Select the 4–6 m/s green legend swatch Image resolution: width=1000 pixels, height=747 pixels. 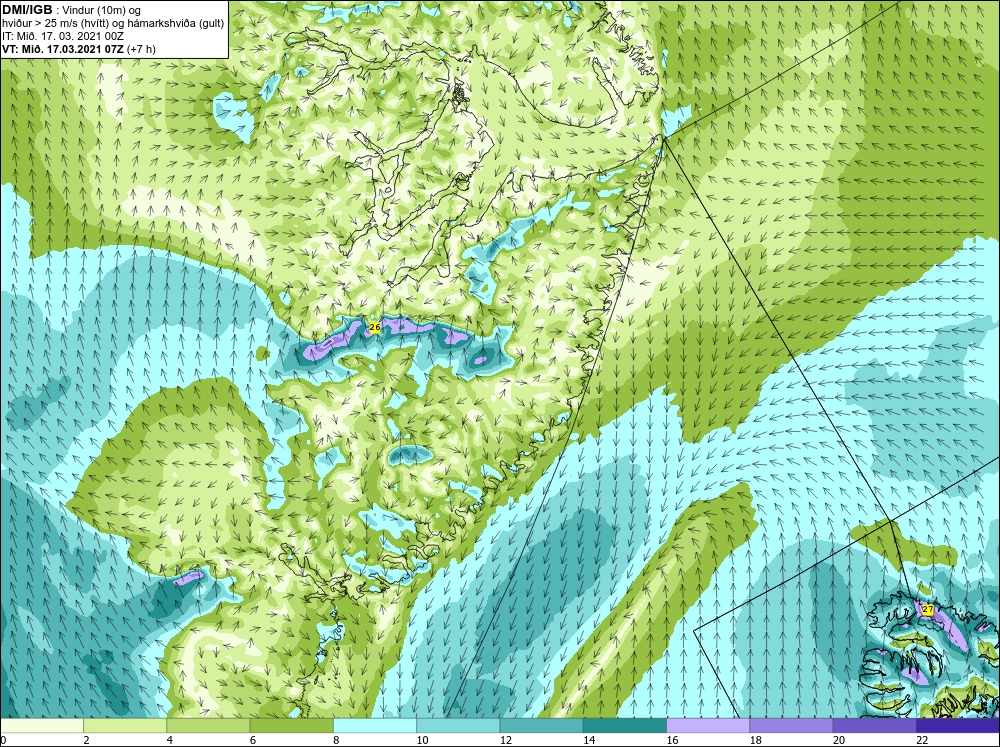click(x=208, y=726)
